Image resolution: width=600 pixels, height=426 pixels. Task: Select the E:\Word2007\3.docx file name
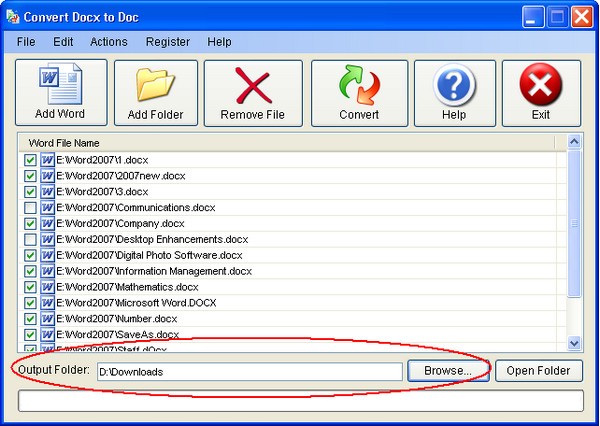[x=102, y=192]
